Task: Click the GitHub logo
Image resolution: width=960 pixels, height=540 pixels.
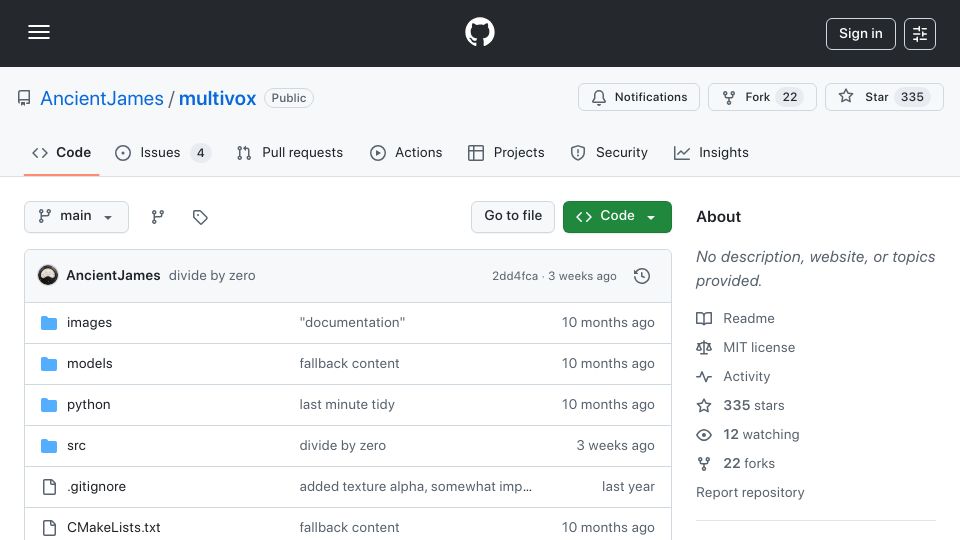Action: 479,32
